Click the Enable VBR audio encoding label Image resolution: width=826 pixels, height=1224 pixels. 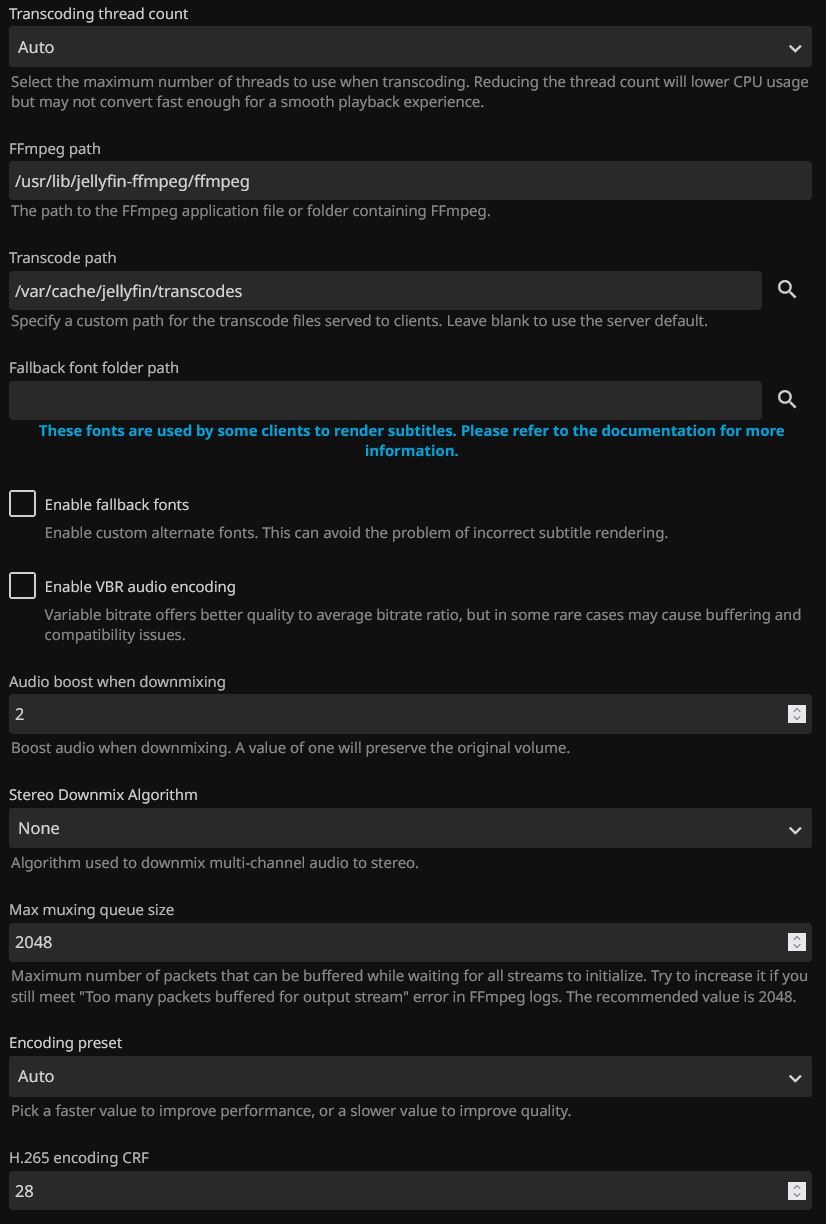140,587
